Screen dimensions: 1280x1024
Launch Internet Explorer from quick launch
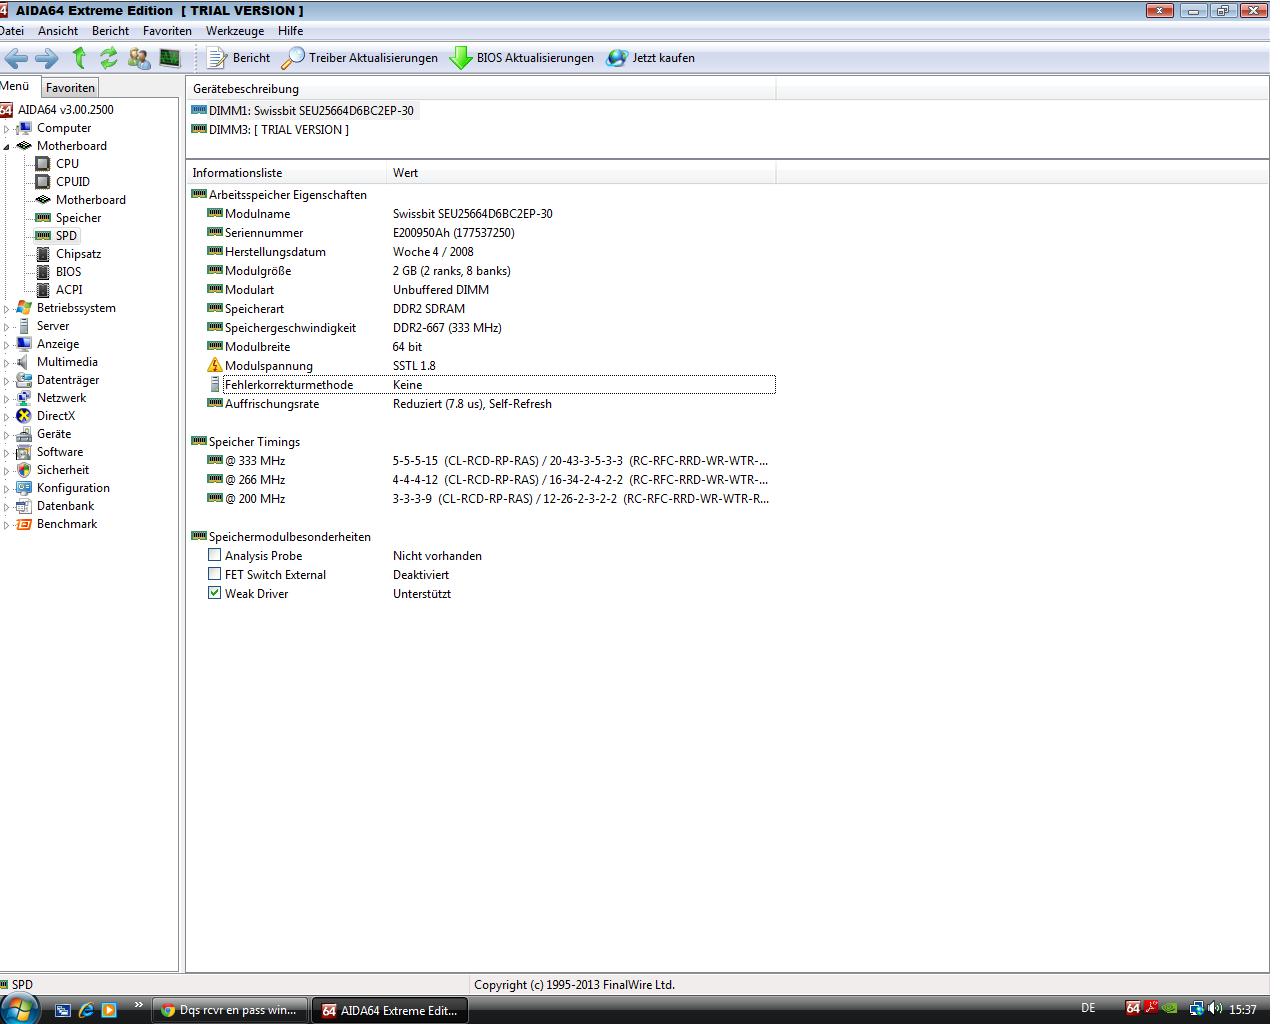click(86, 1010)
